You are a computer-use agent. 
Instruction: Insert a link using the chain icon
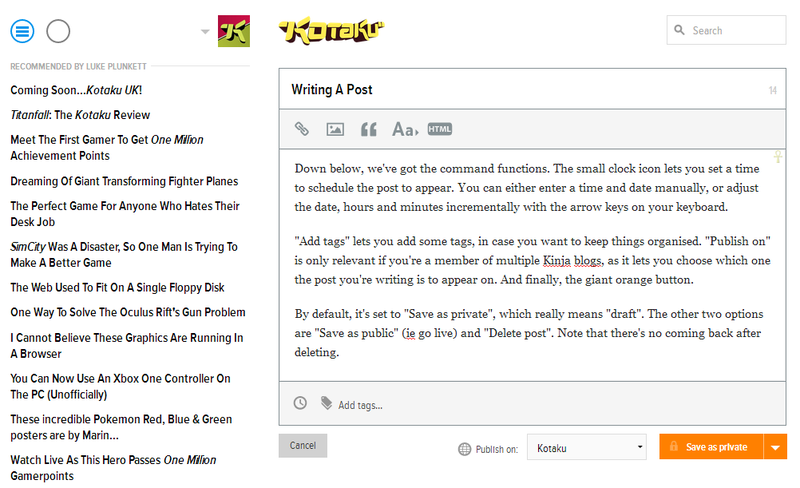pos(302,129)
